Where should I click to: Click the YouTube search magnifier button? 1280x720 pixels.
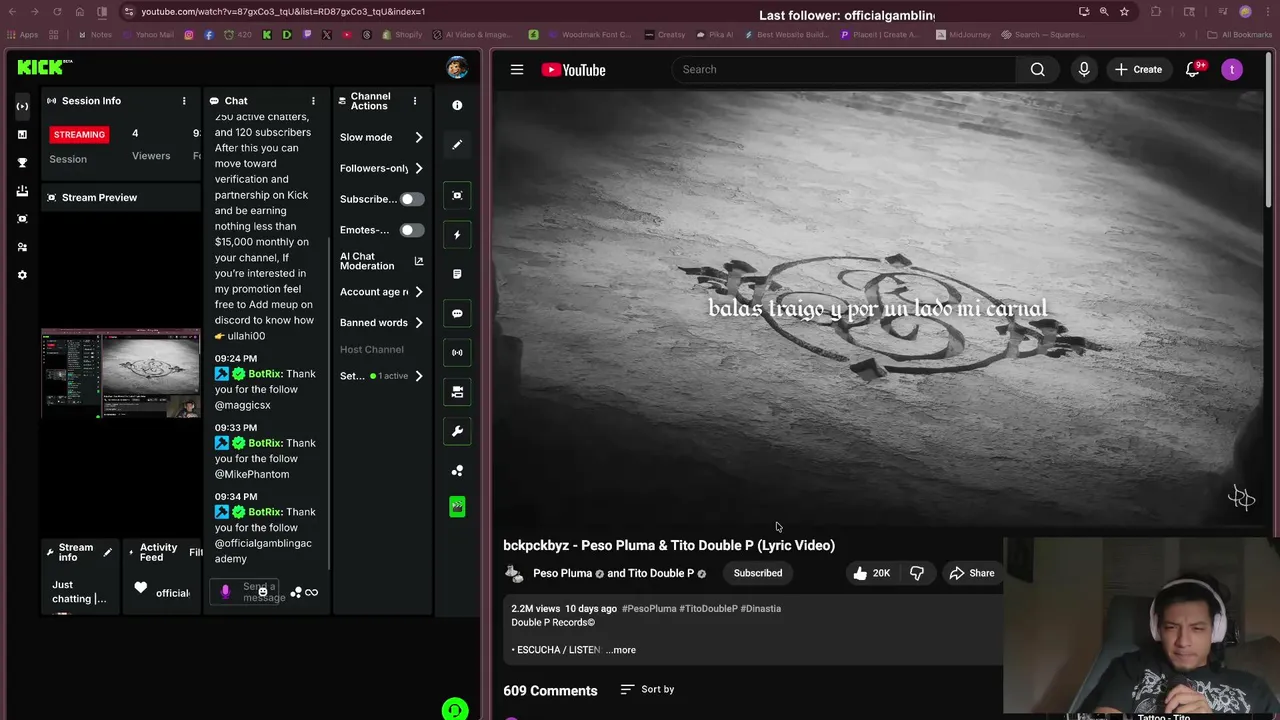point(1038,70)
